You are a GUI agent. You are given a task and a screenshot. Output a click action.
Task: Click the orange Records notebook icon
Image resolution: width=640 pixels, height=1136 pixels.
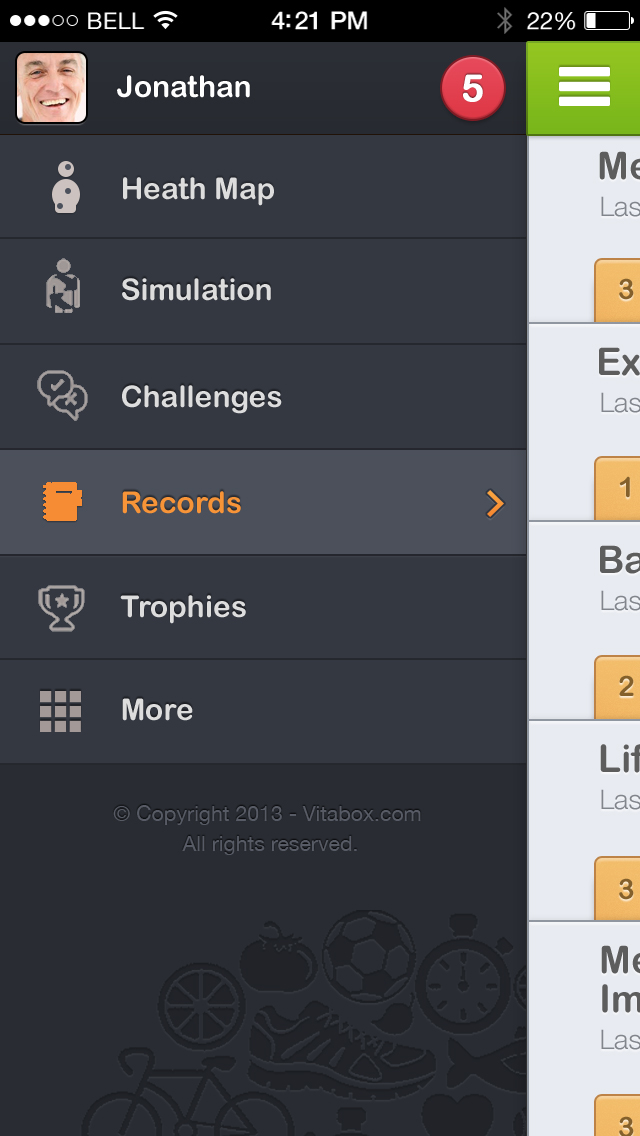62,502
